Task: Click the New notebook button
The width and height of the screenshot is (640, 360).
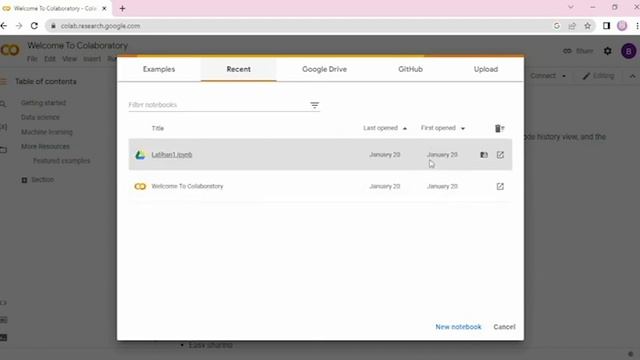Action: [x=458, y=327]
